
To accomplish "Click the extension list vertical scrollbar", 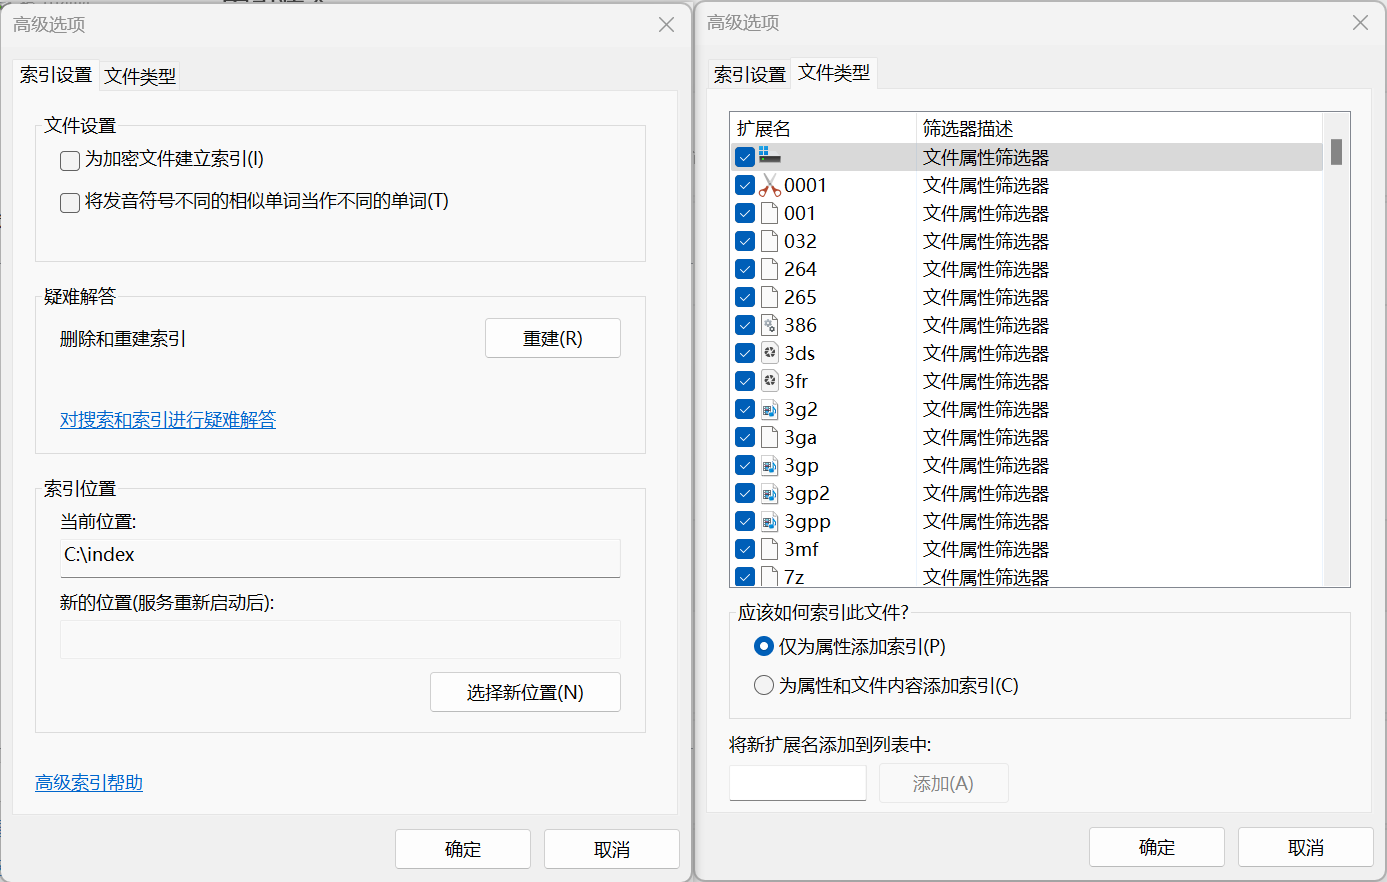I will (x=1336, y=350).
